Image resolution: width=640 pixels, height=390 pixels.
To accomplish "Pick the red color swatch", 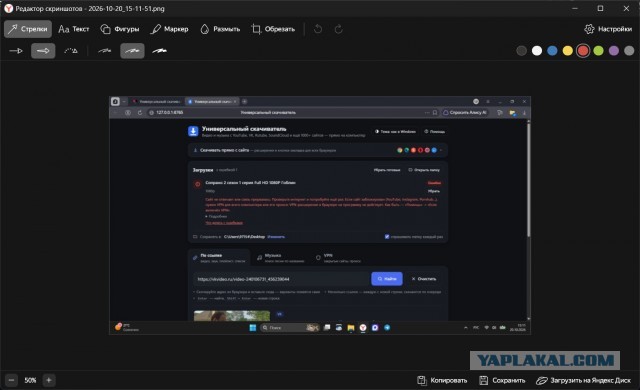I will click(x=583, y=51).
